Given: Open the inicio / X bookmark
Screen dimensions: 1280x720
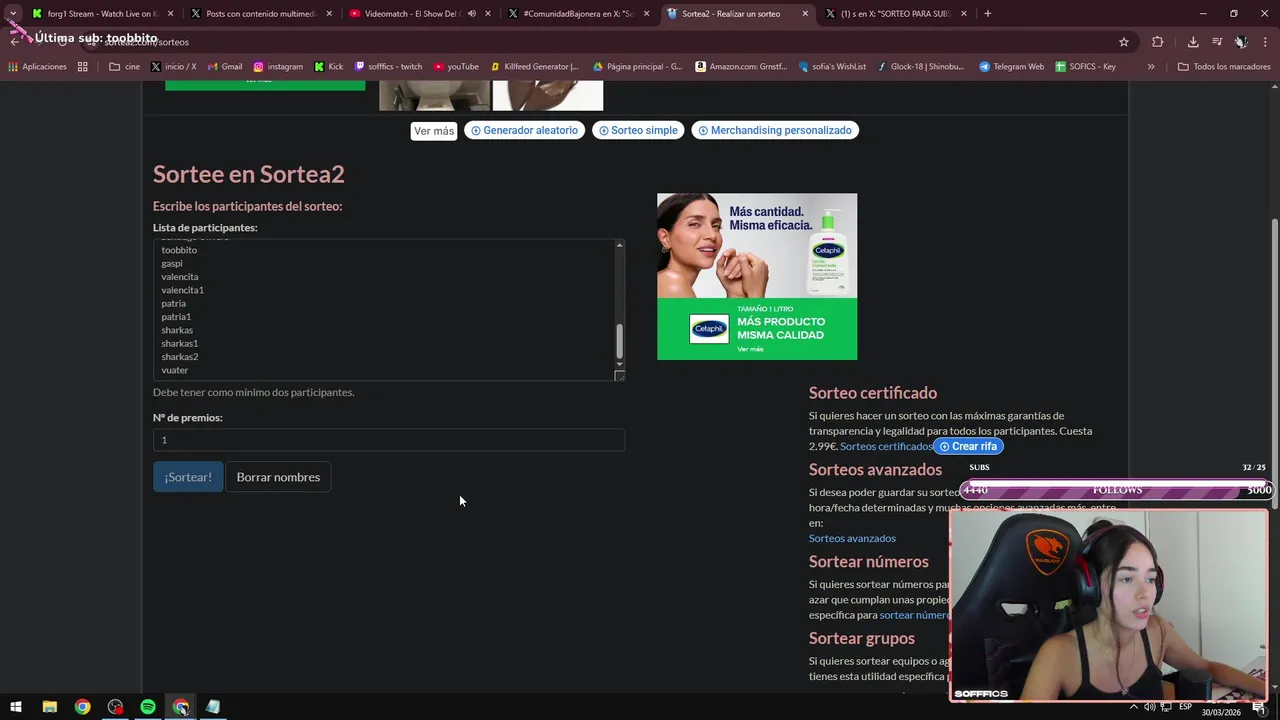Looking at the screenshot, I should tap(173, 67).
